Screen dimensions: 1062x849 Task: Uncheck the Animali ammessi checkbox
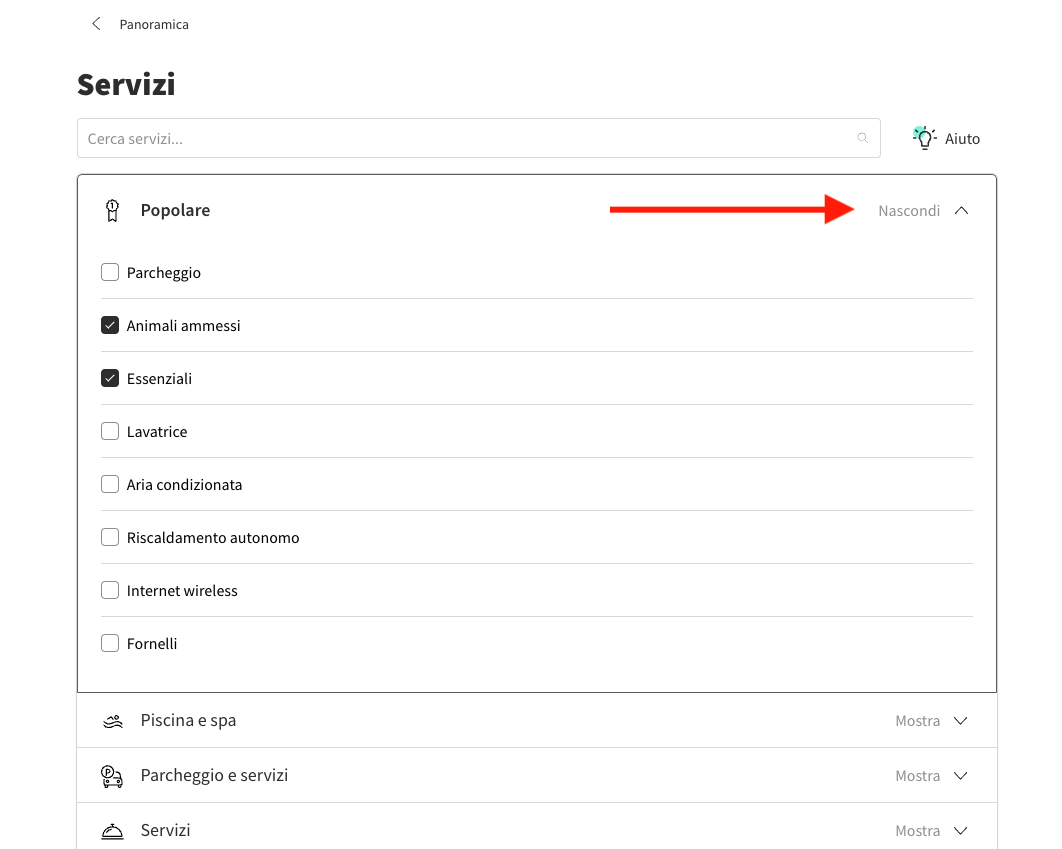[x=110, y=325]
